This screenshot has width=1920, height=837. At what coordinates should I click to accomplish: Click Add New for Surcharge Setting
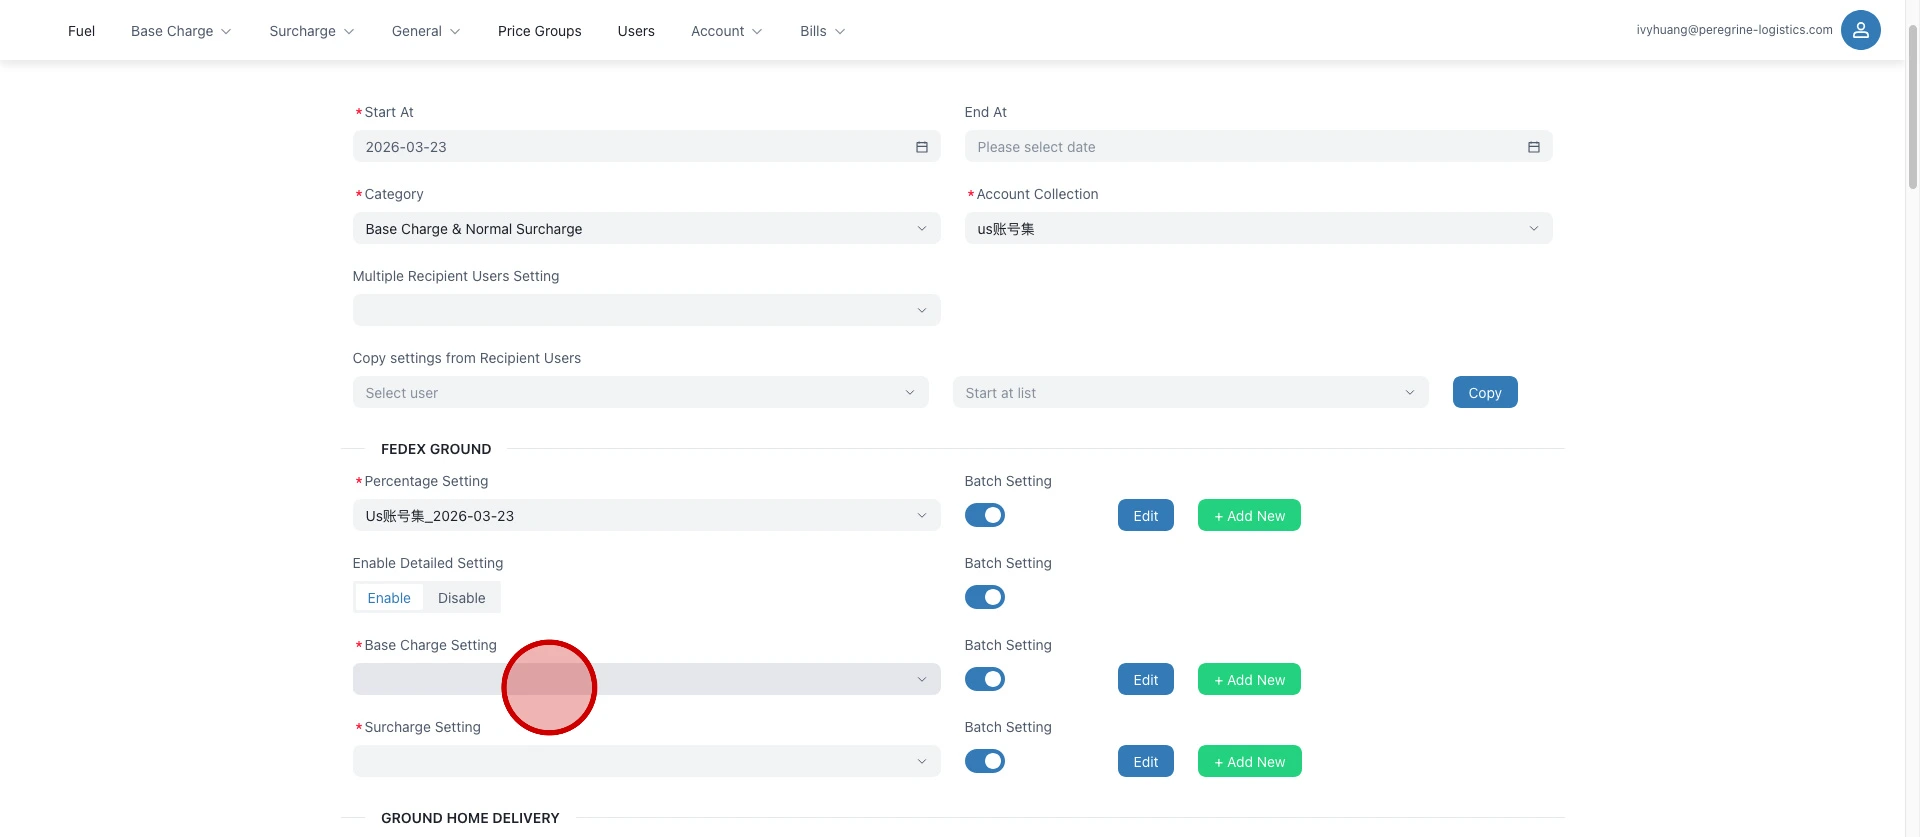[x=1249, y=761]
